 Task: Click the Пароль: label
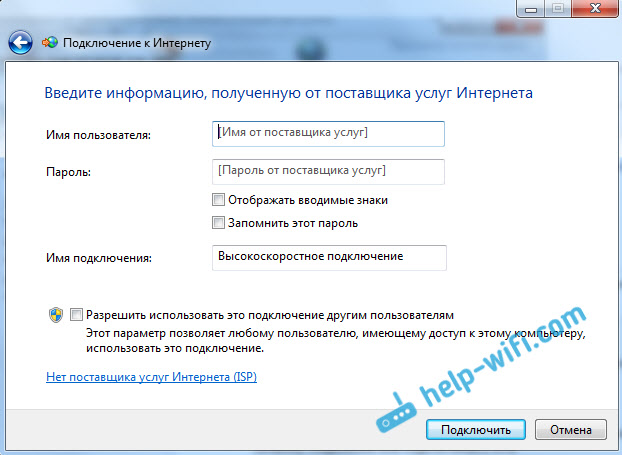(69, 172)
